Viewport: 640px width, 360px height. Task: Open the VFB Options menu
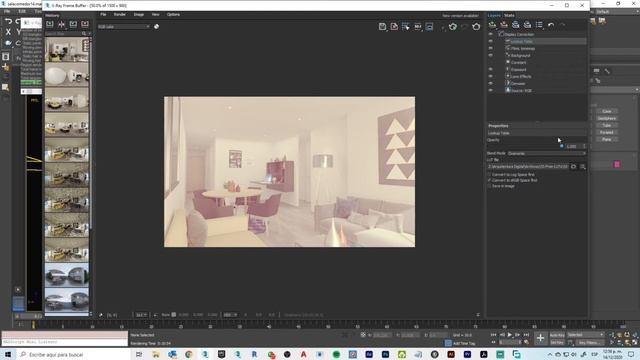tap(173, 14)
